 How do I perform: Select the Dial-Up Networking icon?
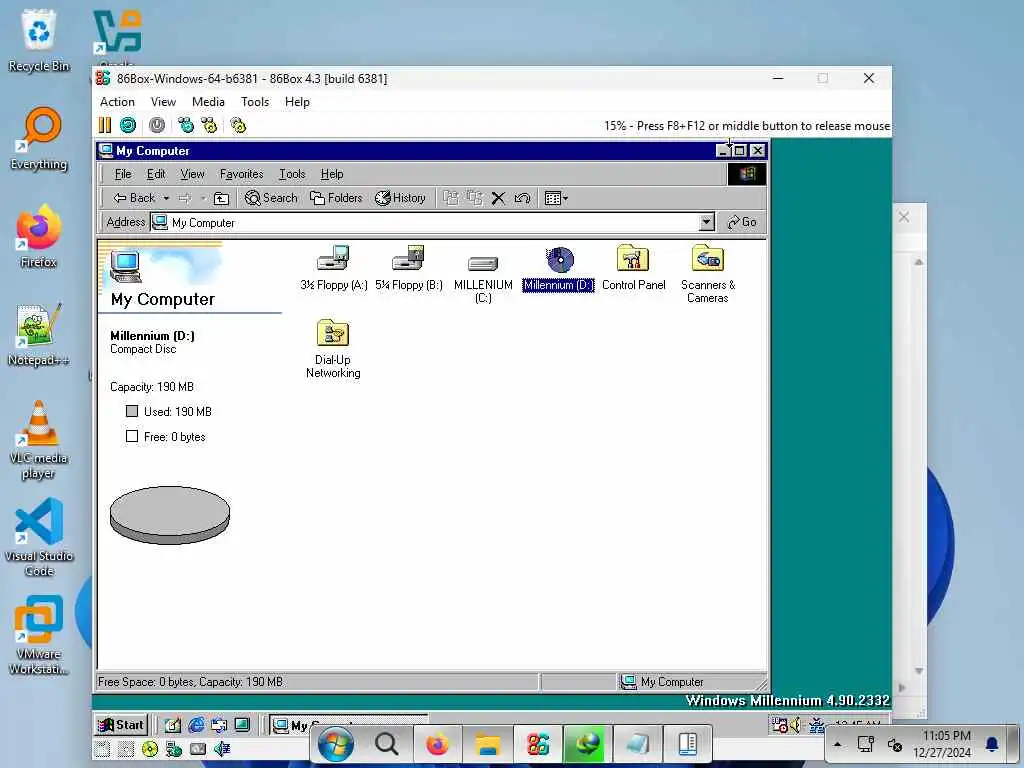click(333, 348)
